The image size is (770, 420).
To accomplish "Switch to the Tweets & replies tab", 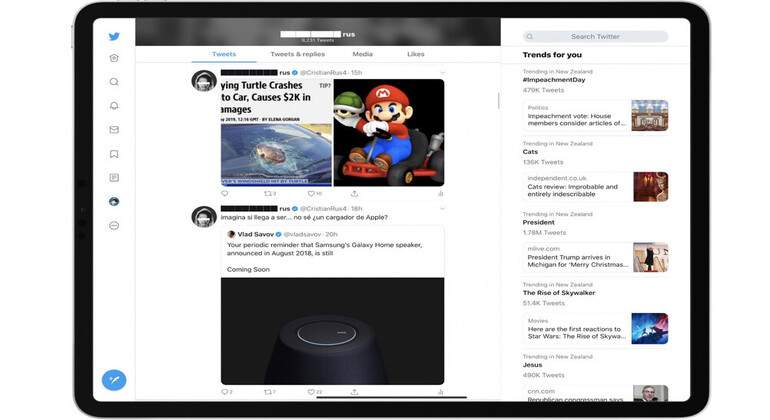I will click(x=298, y=54).
